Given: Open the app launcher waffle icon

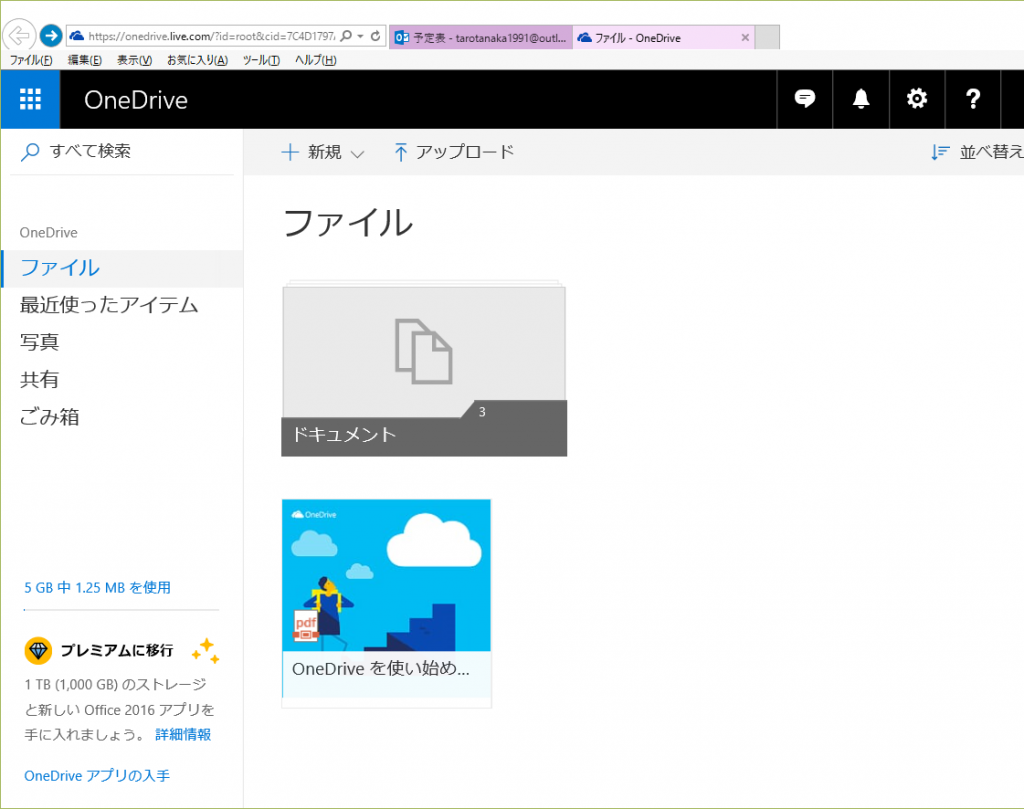Looking at the screenshot, I should pos(30,99).
